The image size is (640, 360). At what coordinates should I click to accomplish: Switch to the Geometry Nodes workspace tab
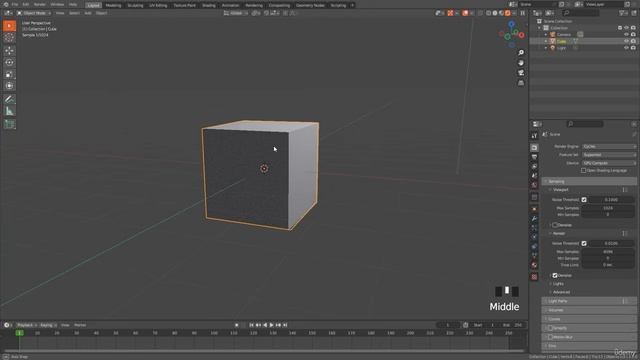pos(310,5)
